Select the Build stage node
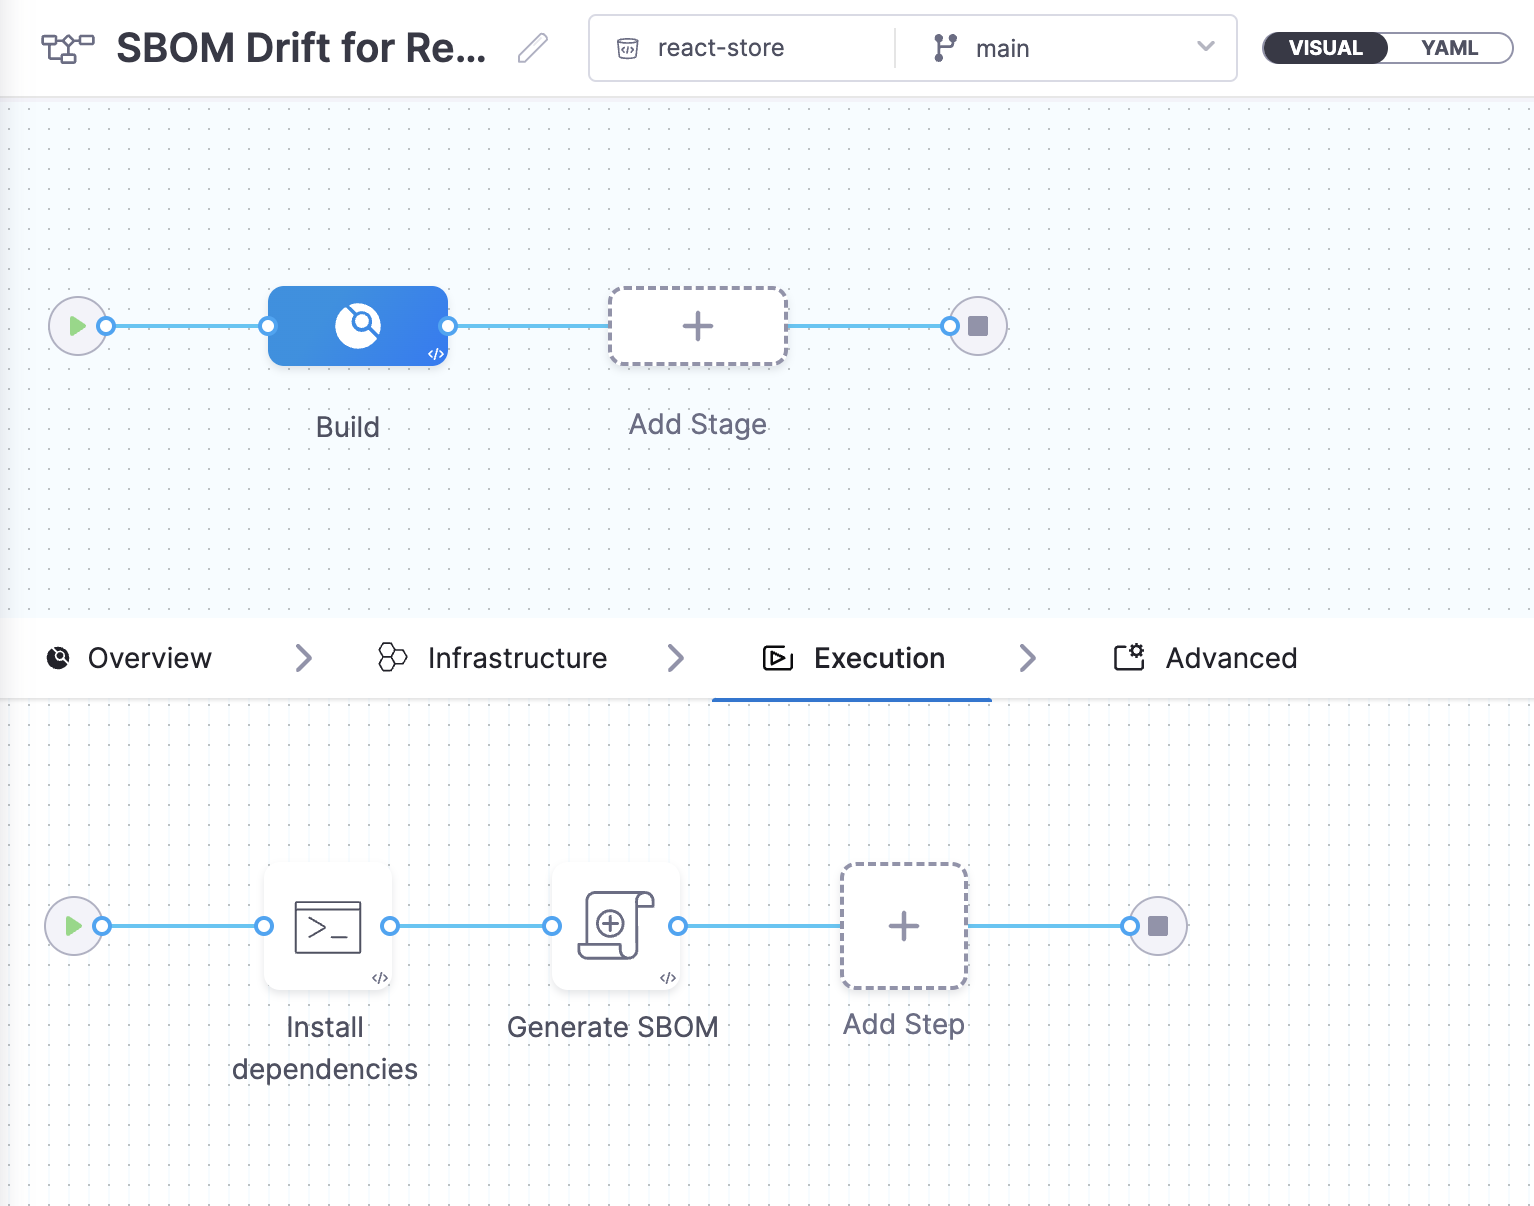Viewport: 1534px width, 1206px height. pyautogui.click(x=358, y=326)
